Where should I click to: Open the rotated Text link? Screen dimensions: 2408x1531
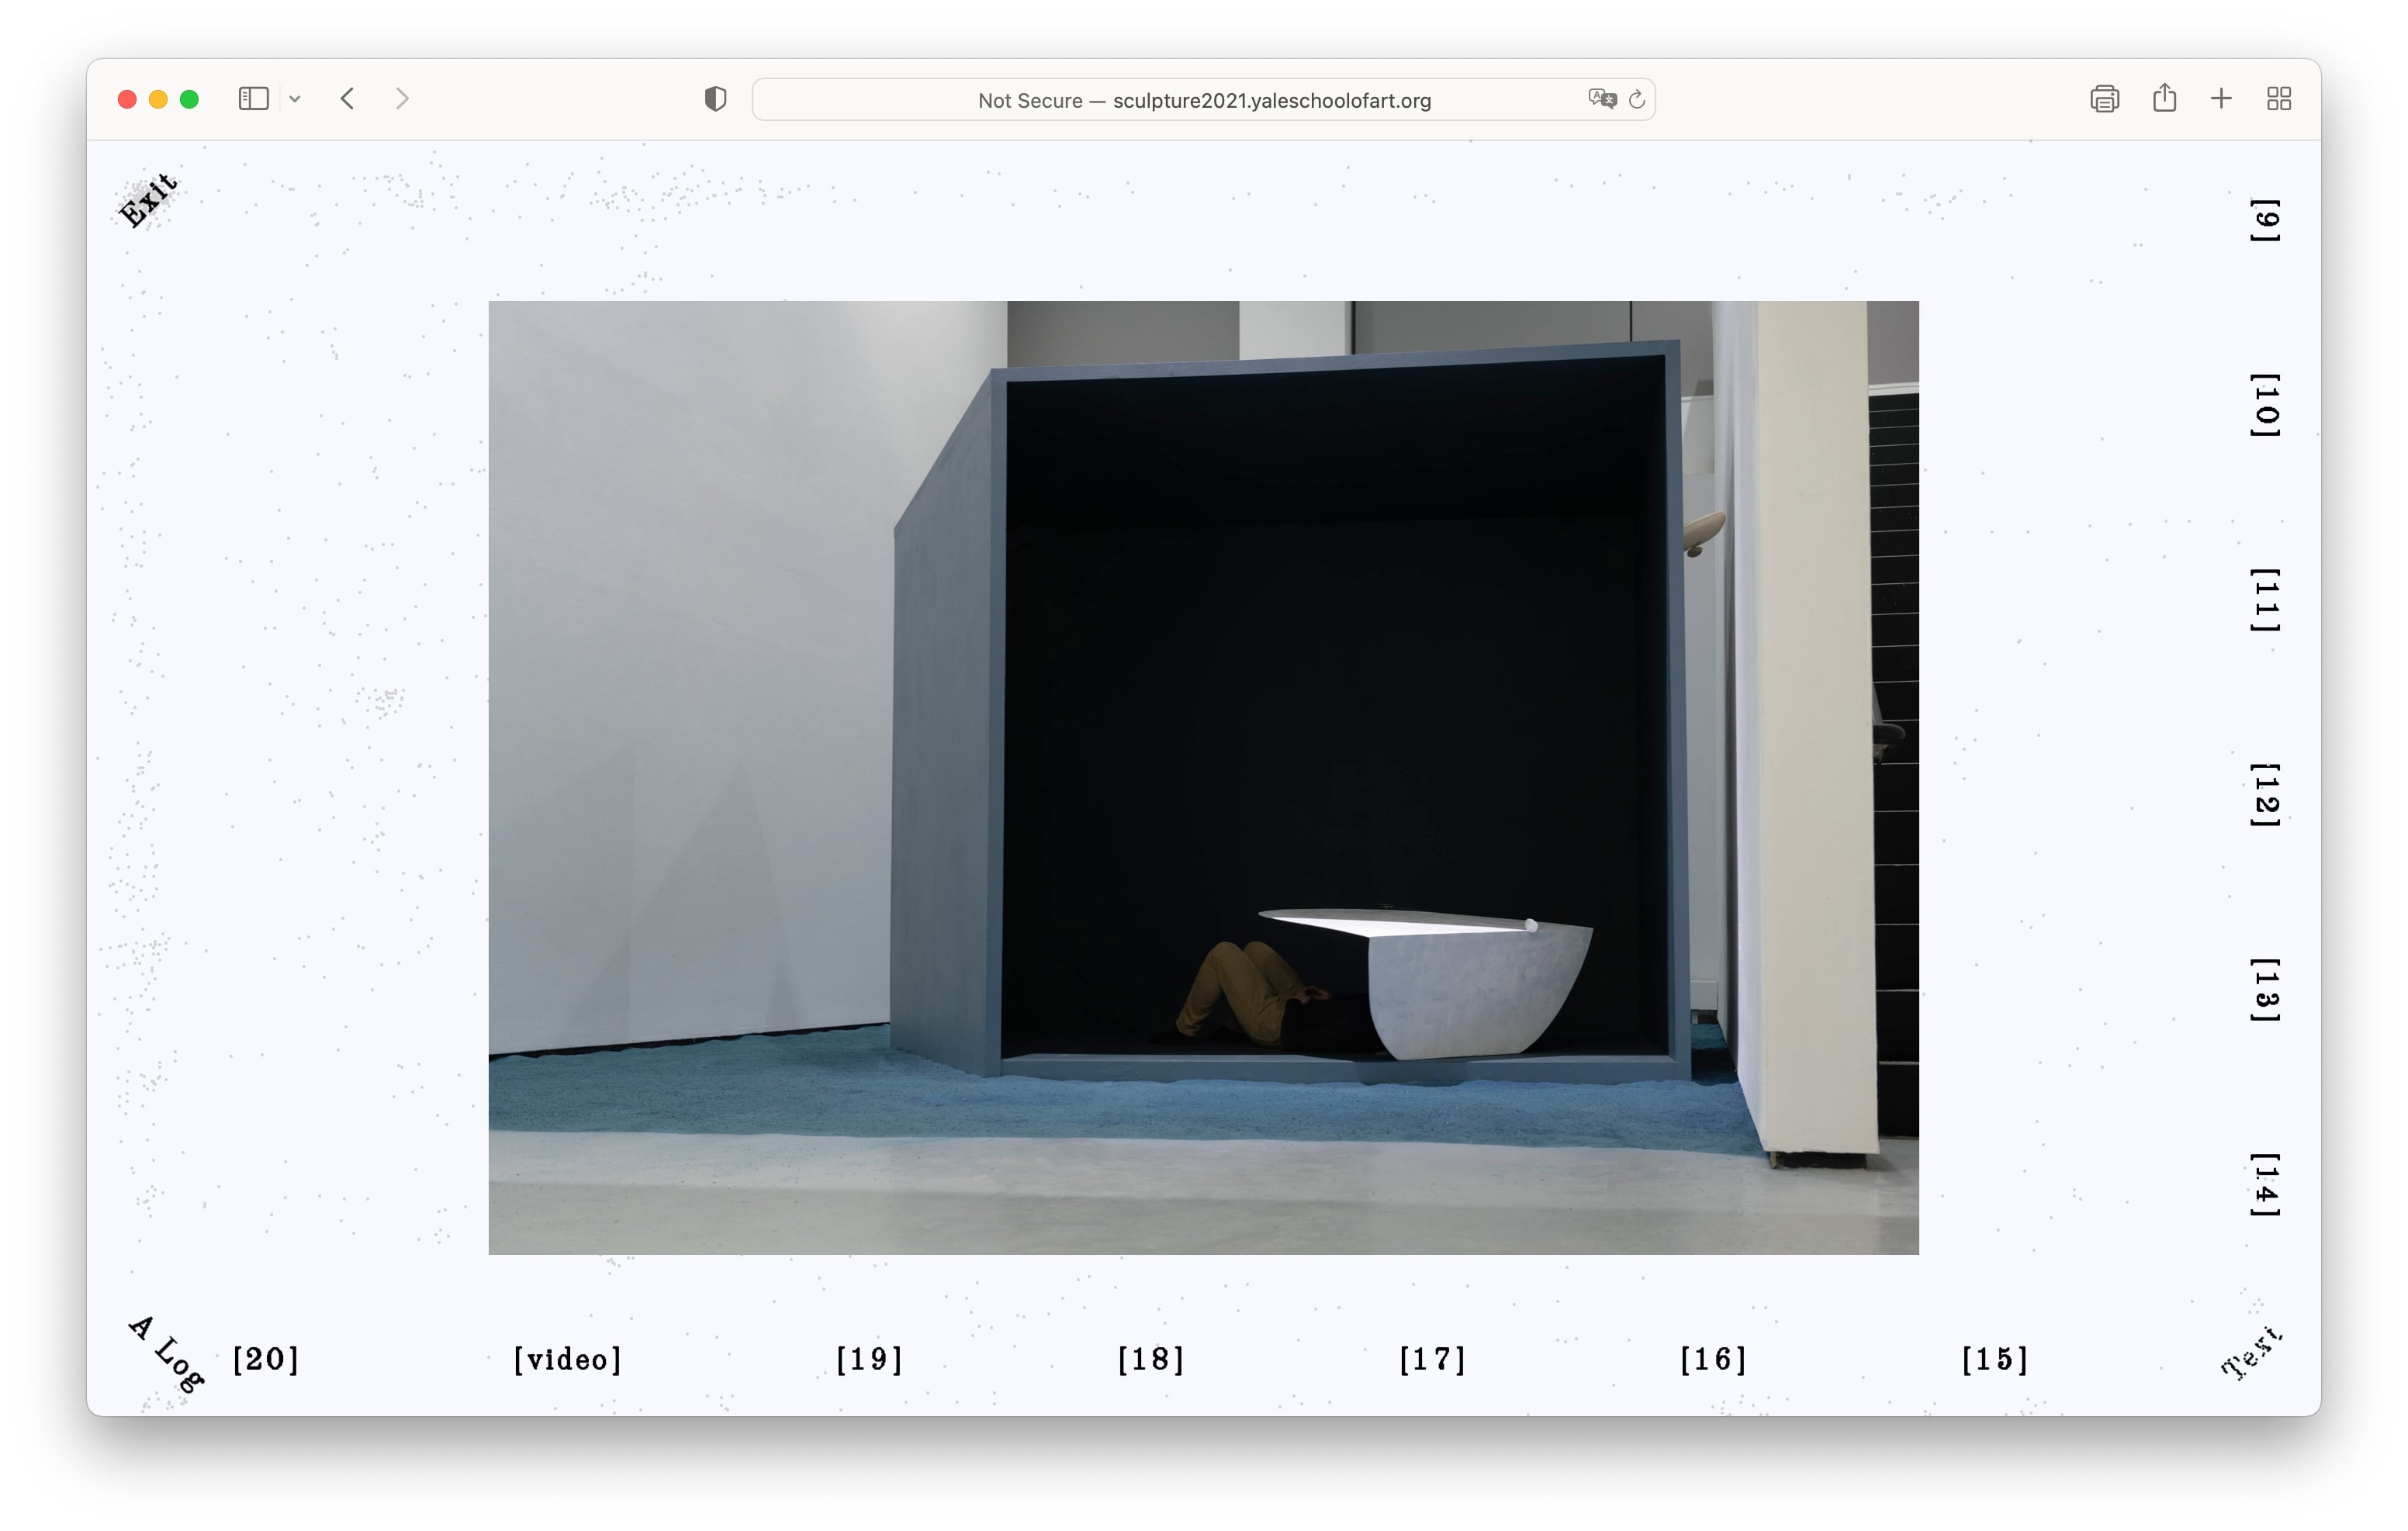(2251, 1353)
